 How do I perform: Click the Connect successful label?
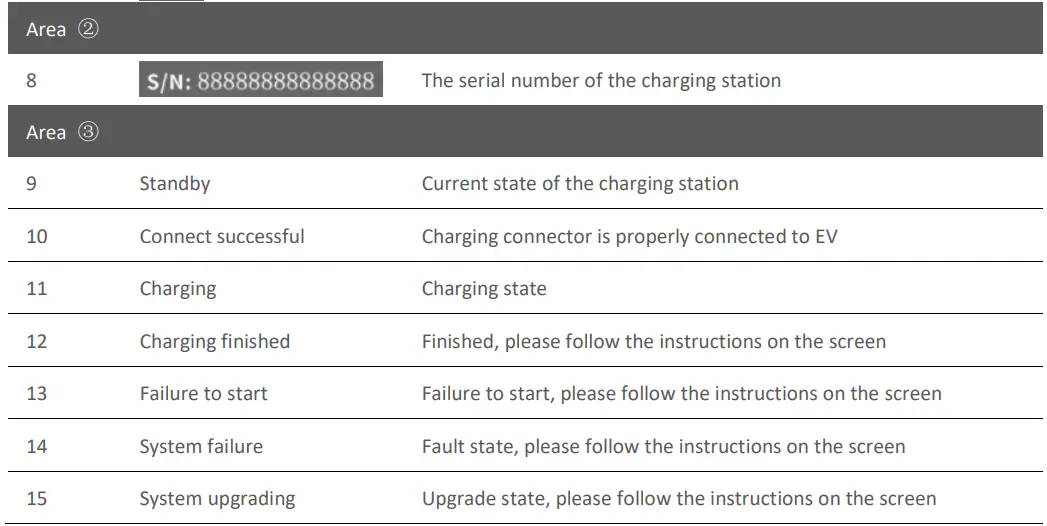[x=222, y=237]
